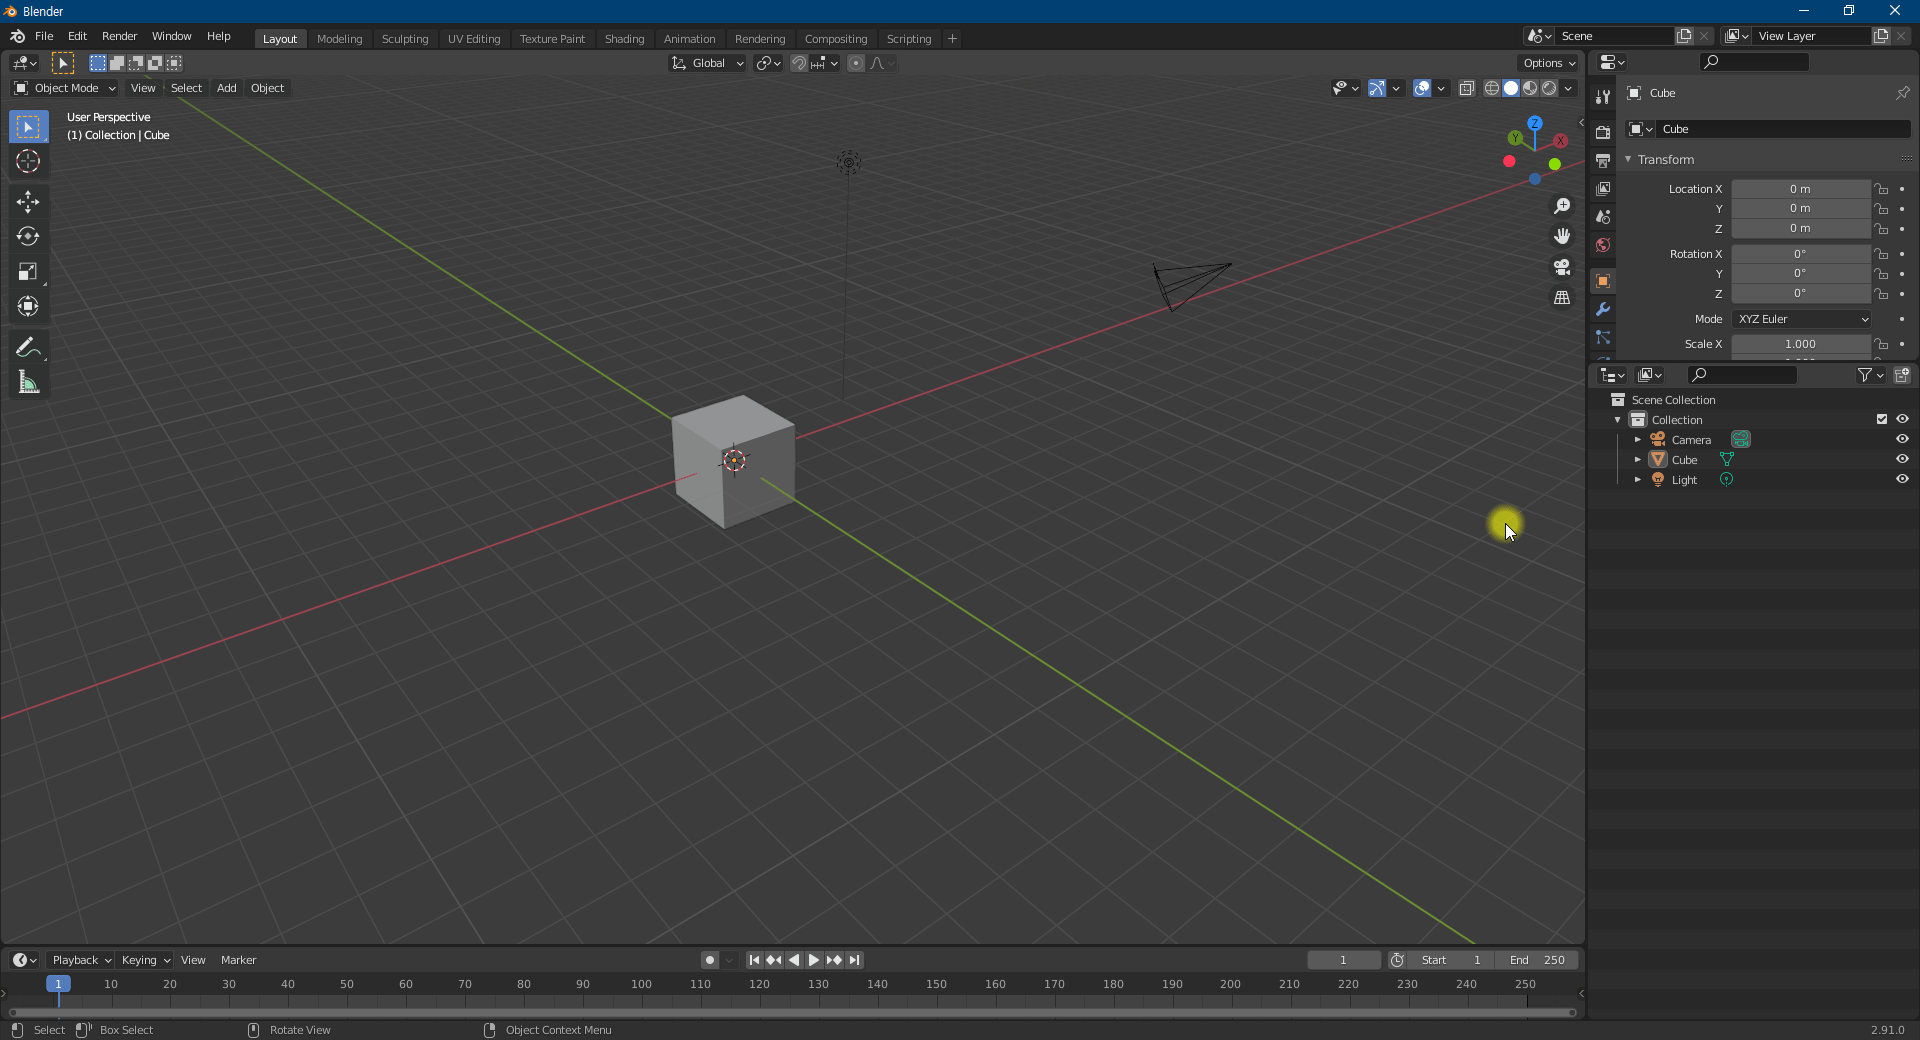Screen dimensions: 1920x1040
Task: Open the Keying dropdown in timeline
Action: [145, 960]
